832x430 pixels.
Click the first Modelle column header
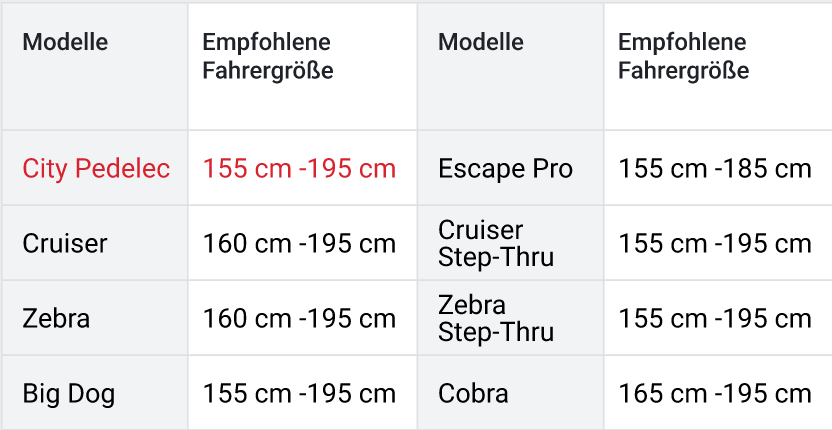[65, 42]
